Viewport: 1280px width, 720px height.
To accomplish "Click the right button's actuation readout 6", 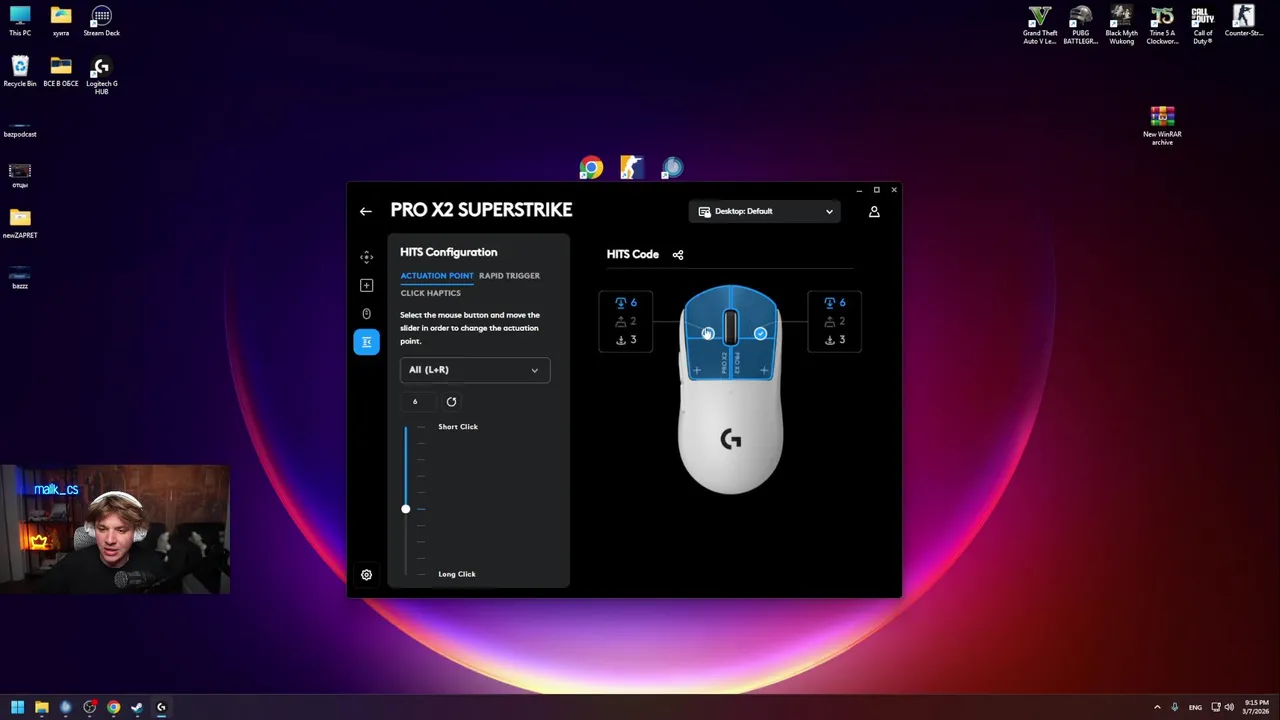I will pos(835,302).
